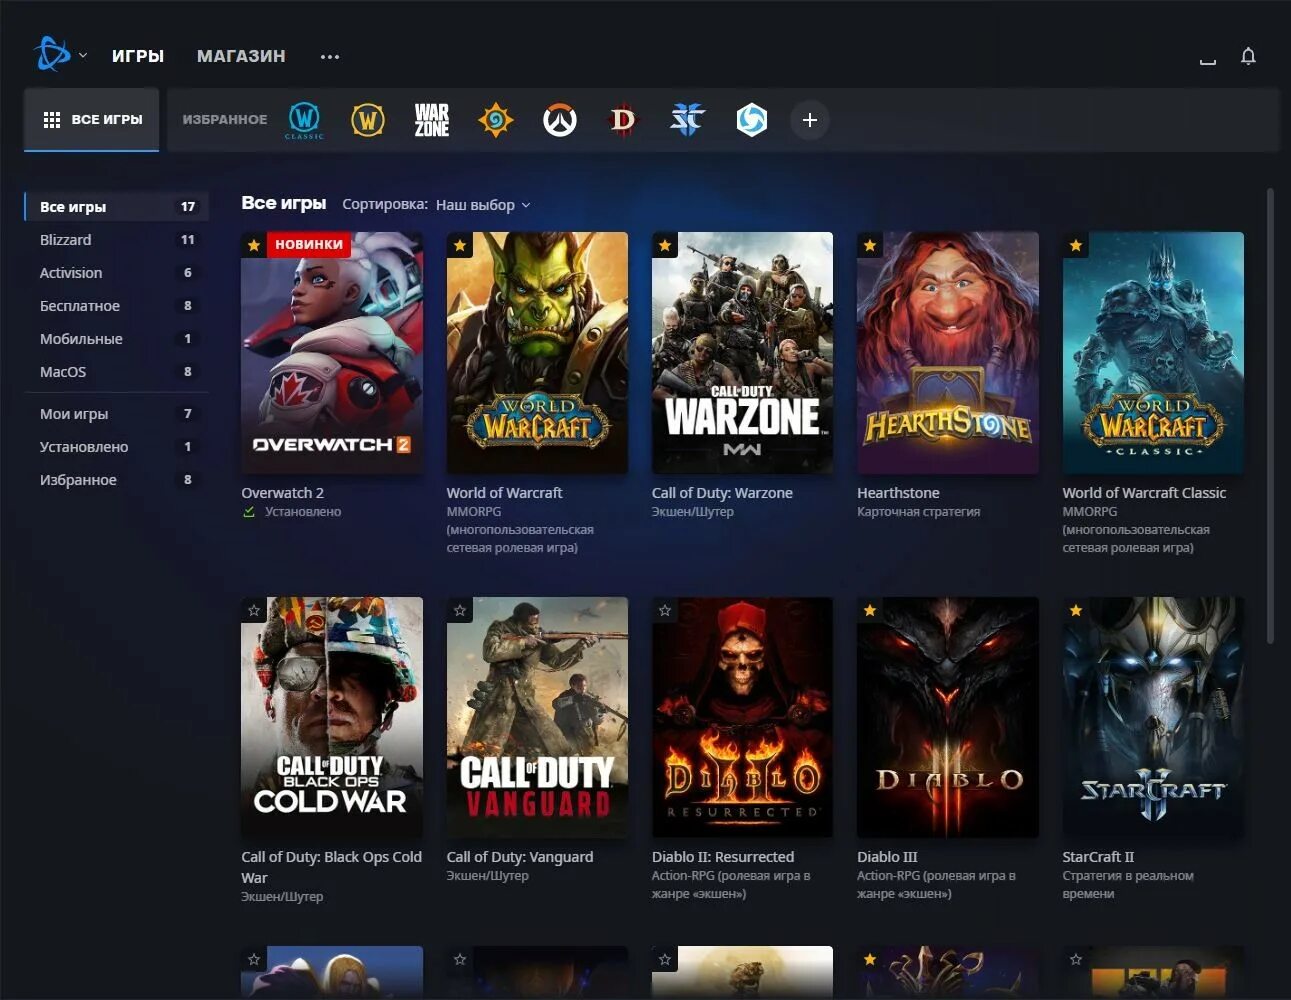
Task: Open Black Ops Cold War cover
Action: point(332,718)
